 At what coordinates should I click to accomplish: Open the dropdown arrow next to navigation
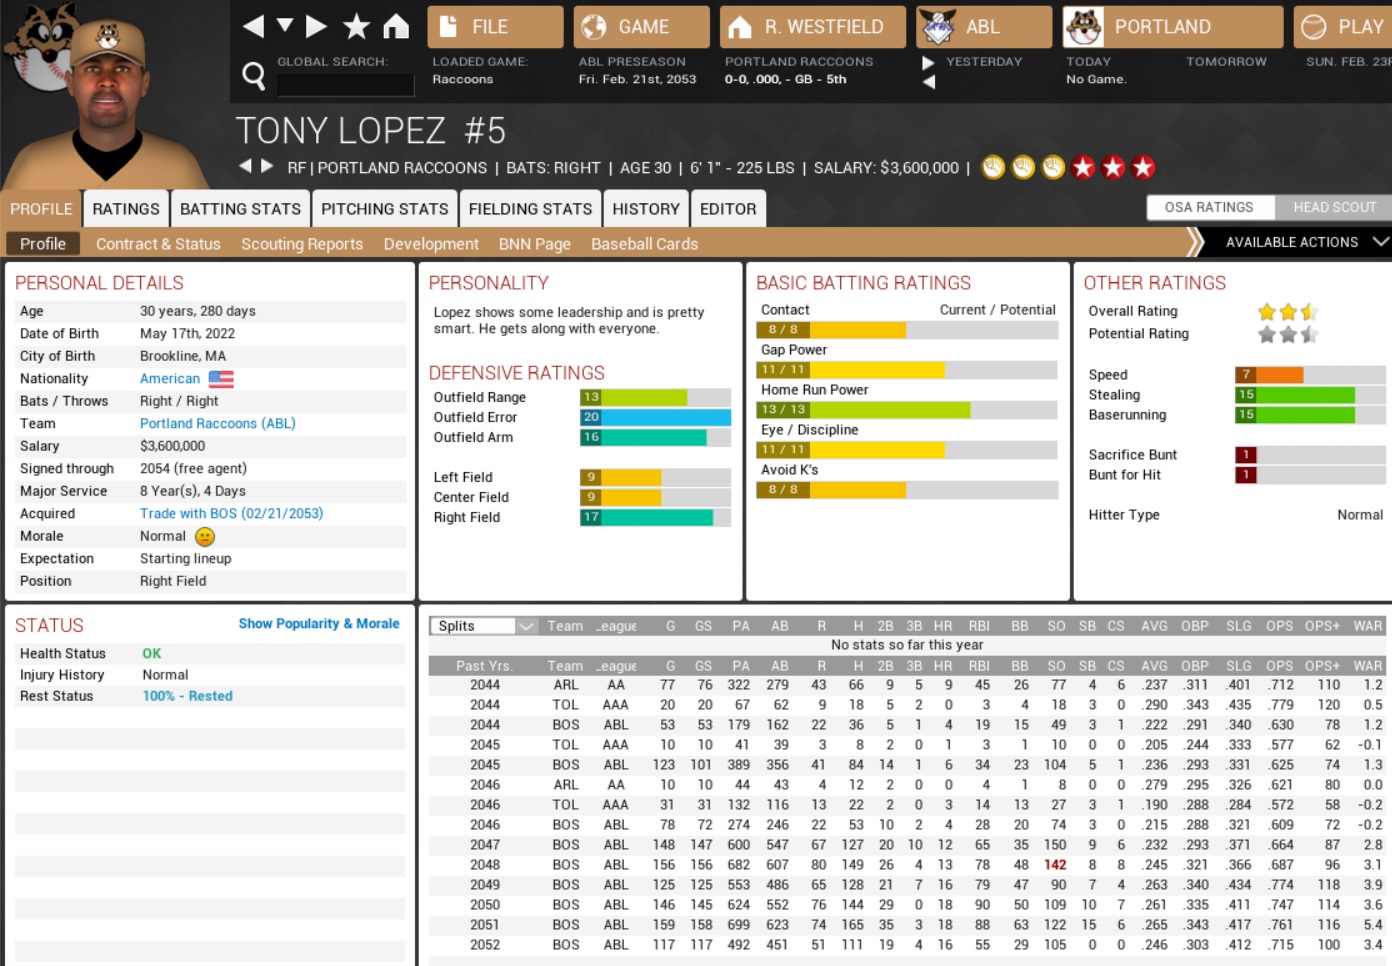pyautogui.click(x=285, y=25)
